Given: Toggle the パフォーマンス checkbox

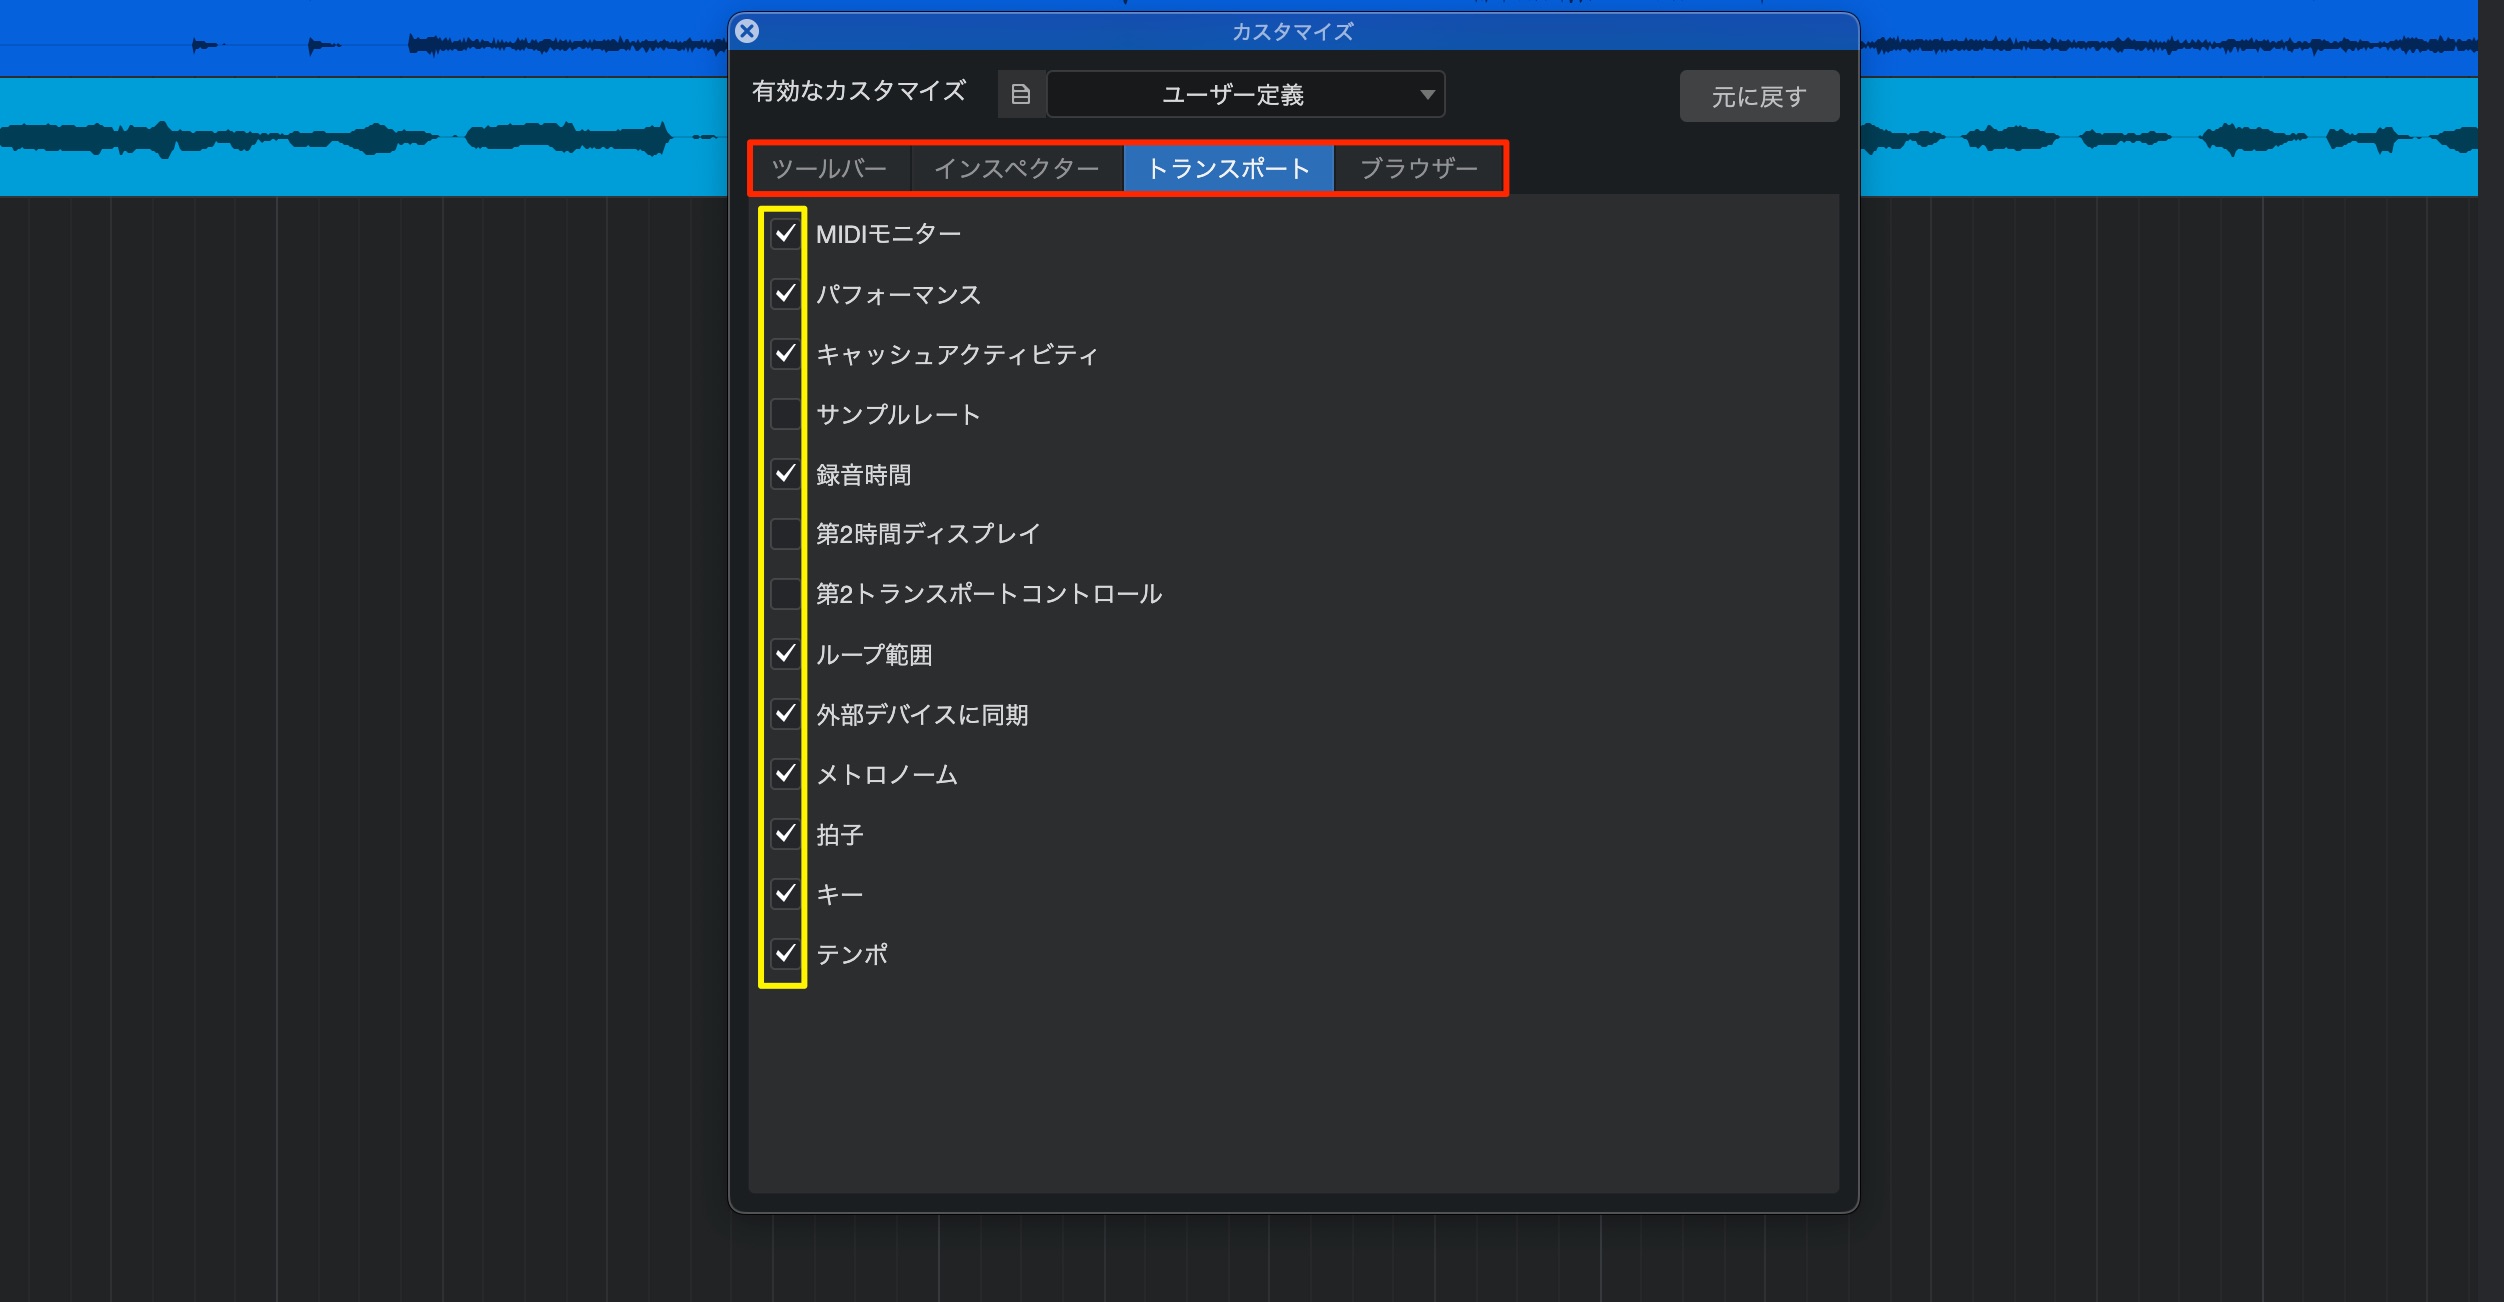Looking at the screenshot, I should 786,294.
